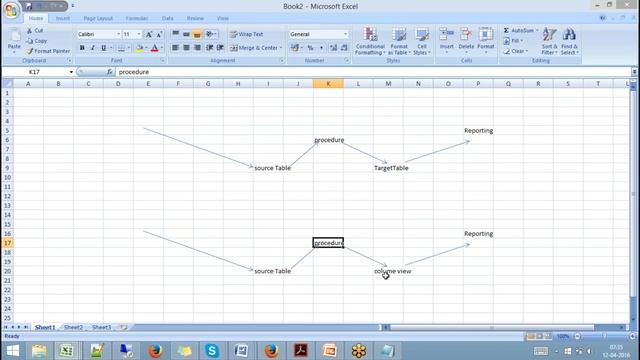The image size is (640, 360).
Task: Click the Insert cells button
Action: pyautogui.click(x=447, y=40)
